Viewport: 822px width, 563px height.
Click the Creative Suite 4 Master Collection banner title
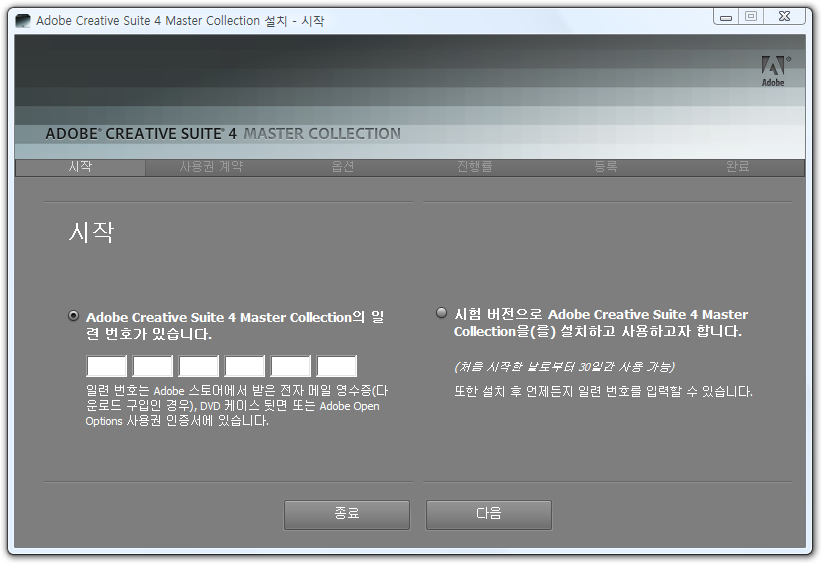point(223,134)
